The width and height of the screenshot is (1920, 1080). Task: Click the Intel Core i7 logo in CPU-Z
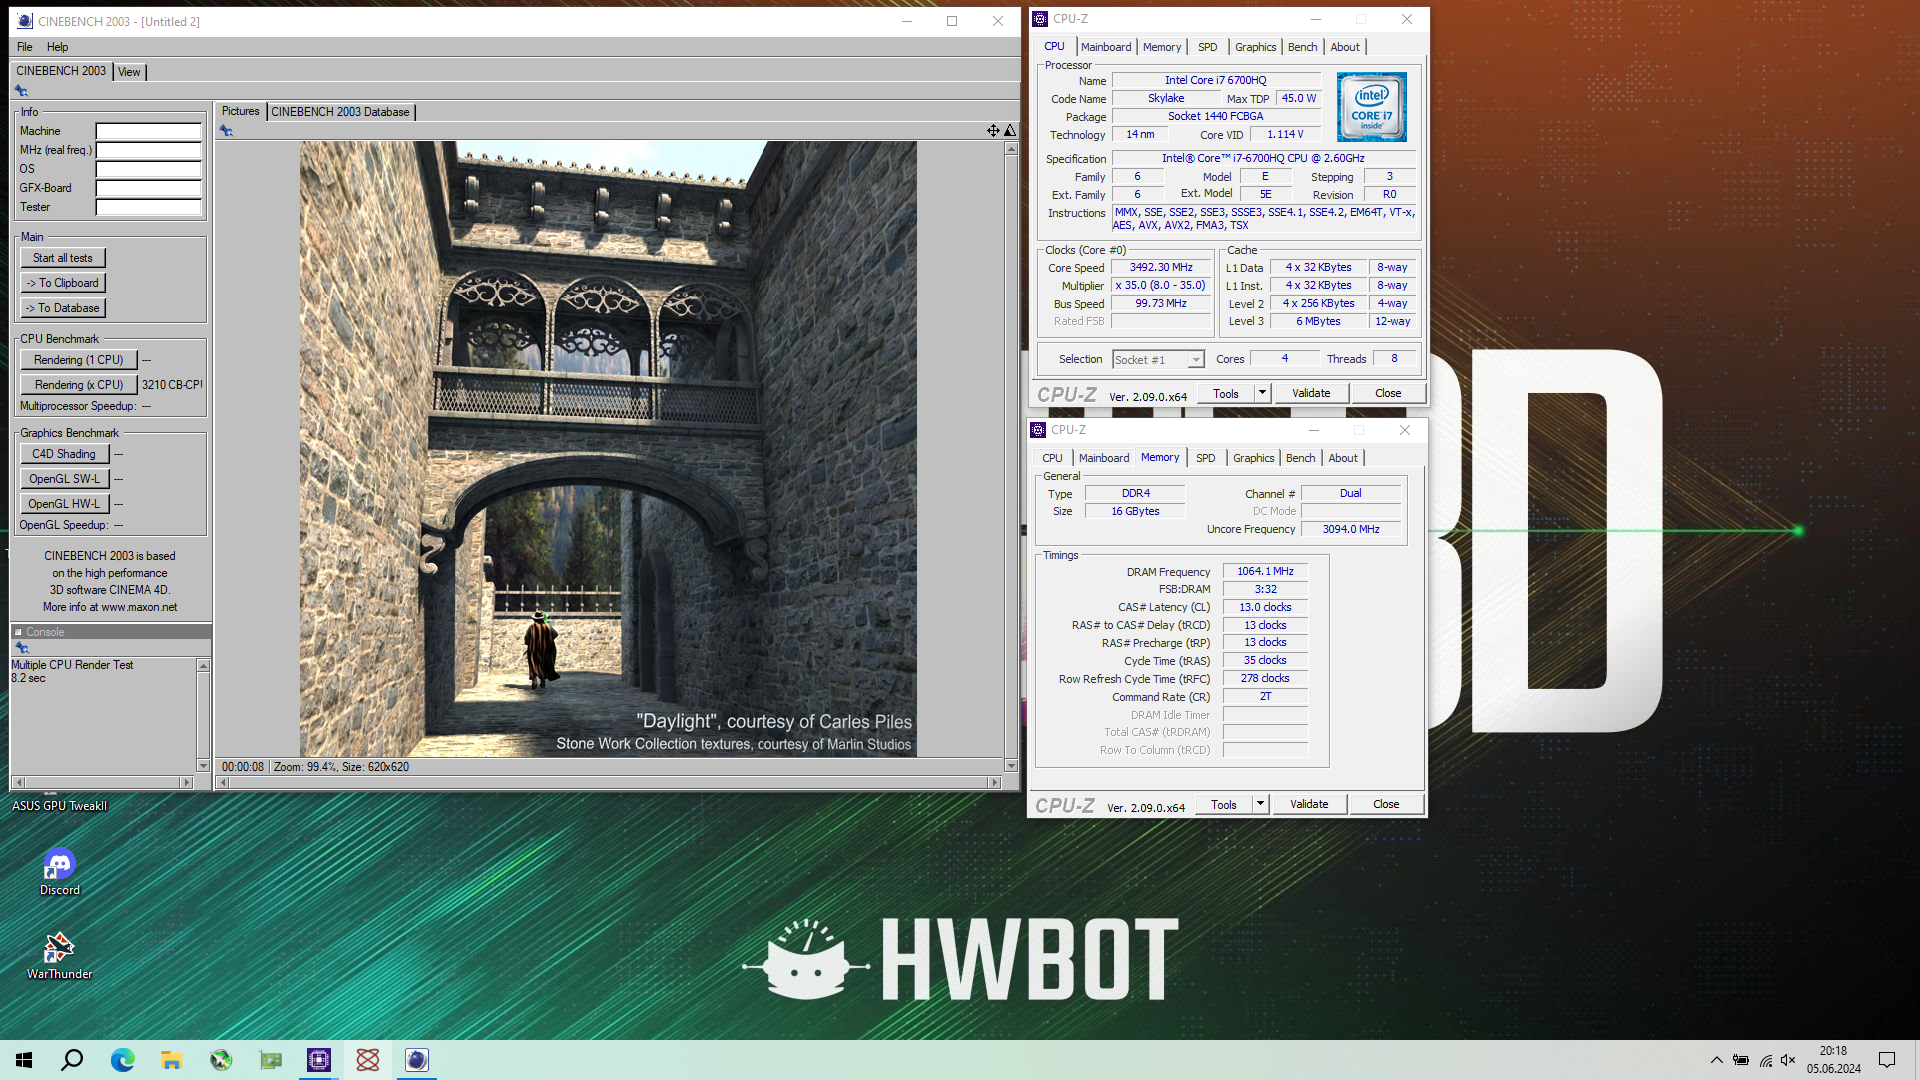[1372, 107]
